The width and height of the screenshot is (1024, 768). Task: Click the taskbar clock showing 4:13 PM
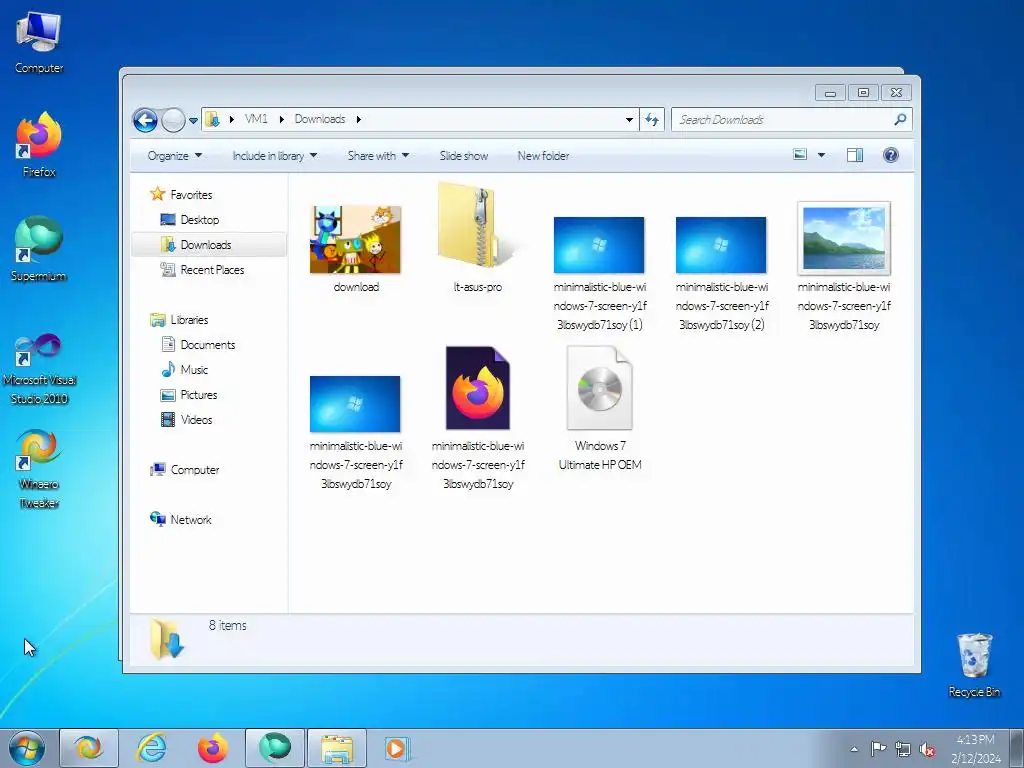[x=976, y=748]
